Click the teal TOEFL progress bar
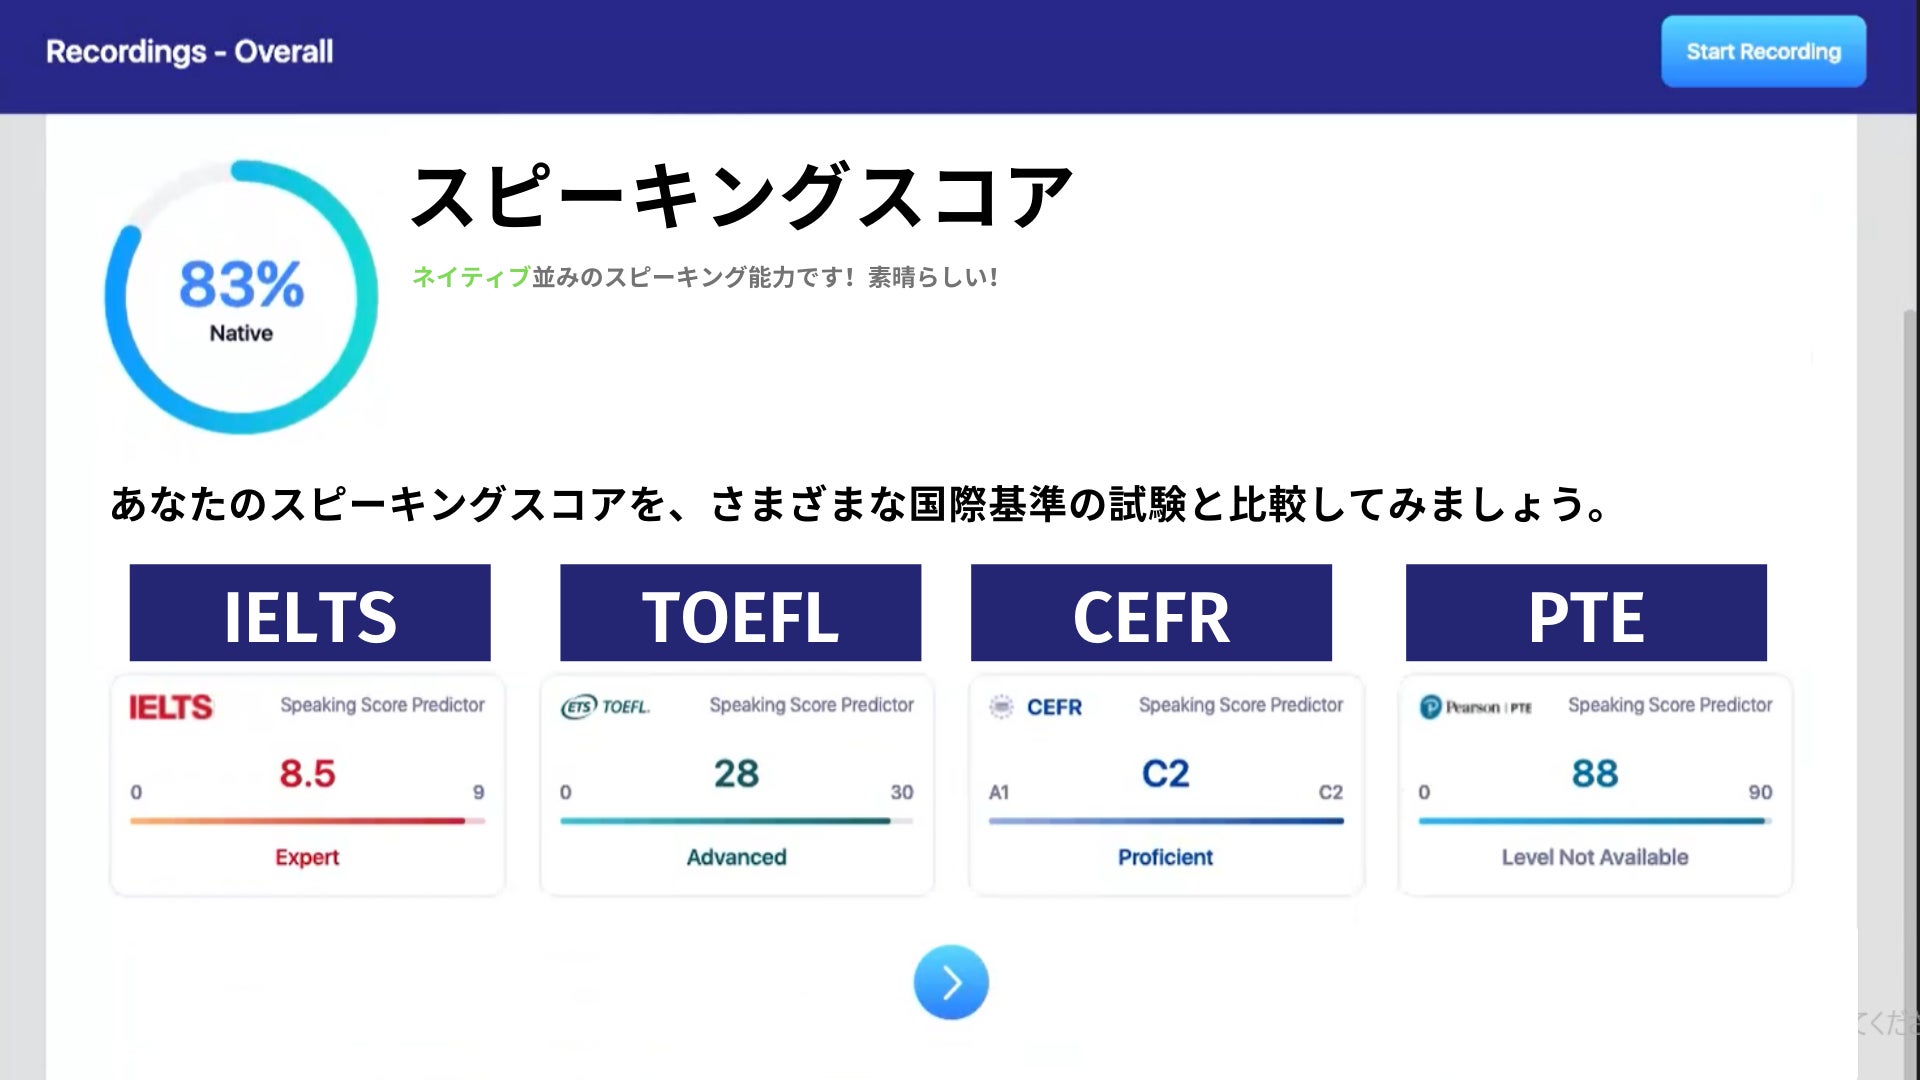Viewport: 1920px width, 1080px height. pyautogui.click(x=736, y=821)
